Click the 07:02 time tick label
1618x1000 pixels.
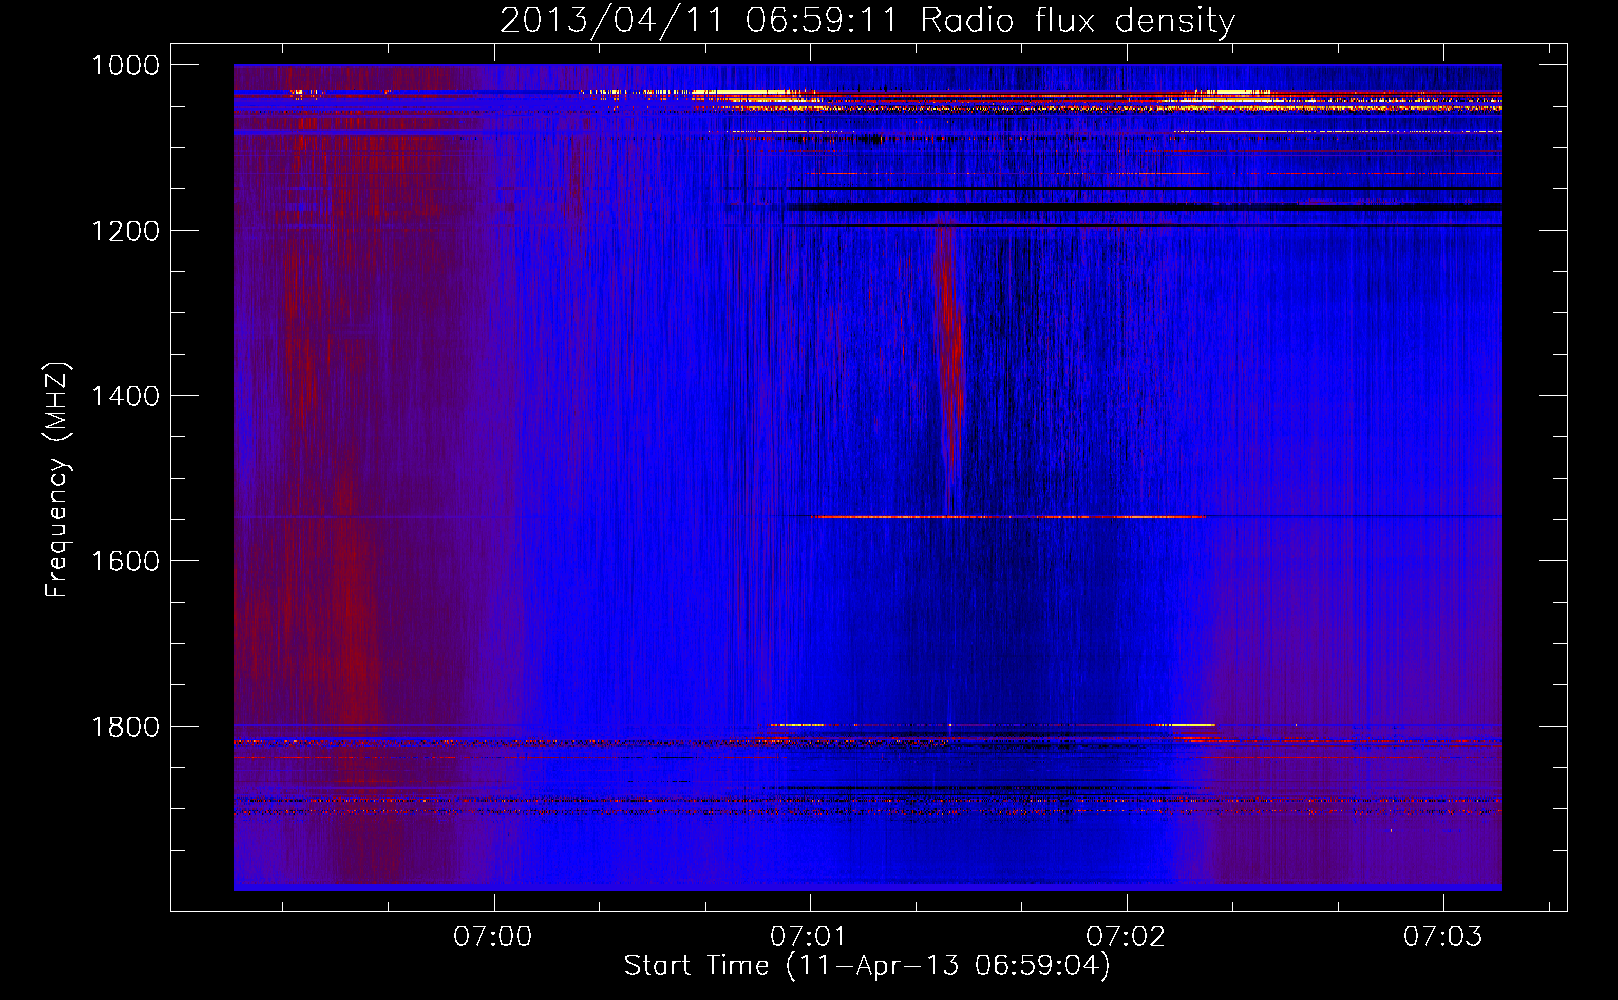click(1126, 937)
